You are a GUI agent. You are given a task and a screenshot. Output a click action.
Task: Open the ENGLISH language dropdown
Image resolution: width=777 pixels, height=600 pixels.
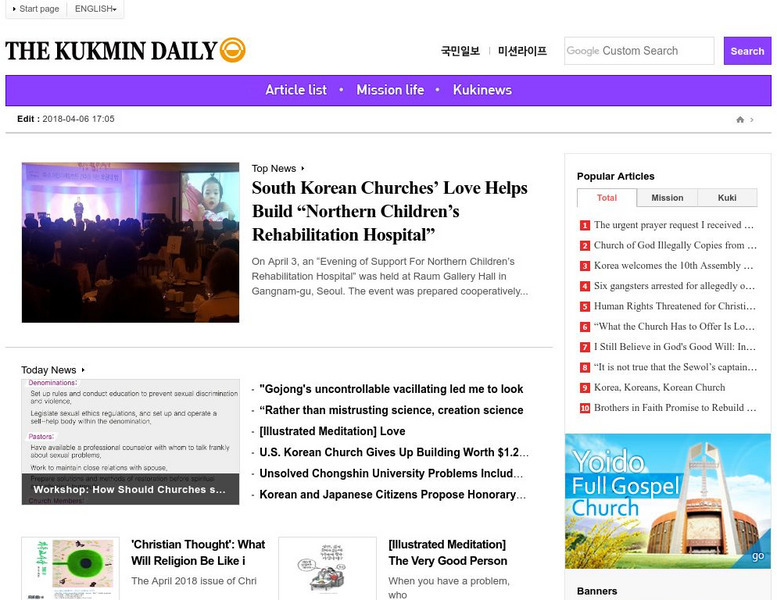coord(95,9)
